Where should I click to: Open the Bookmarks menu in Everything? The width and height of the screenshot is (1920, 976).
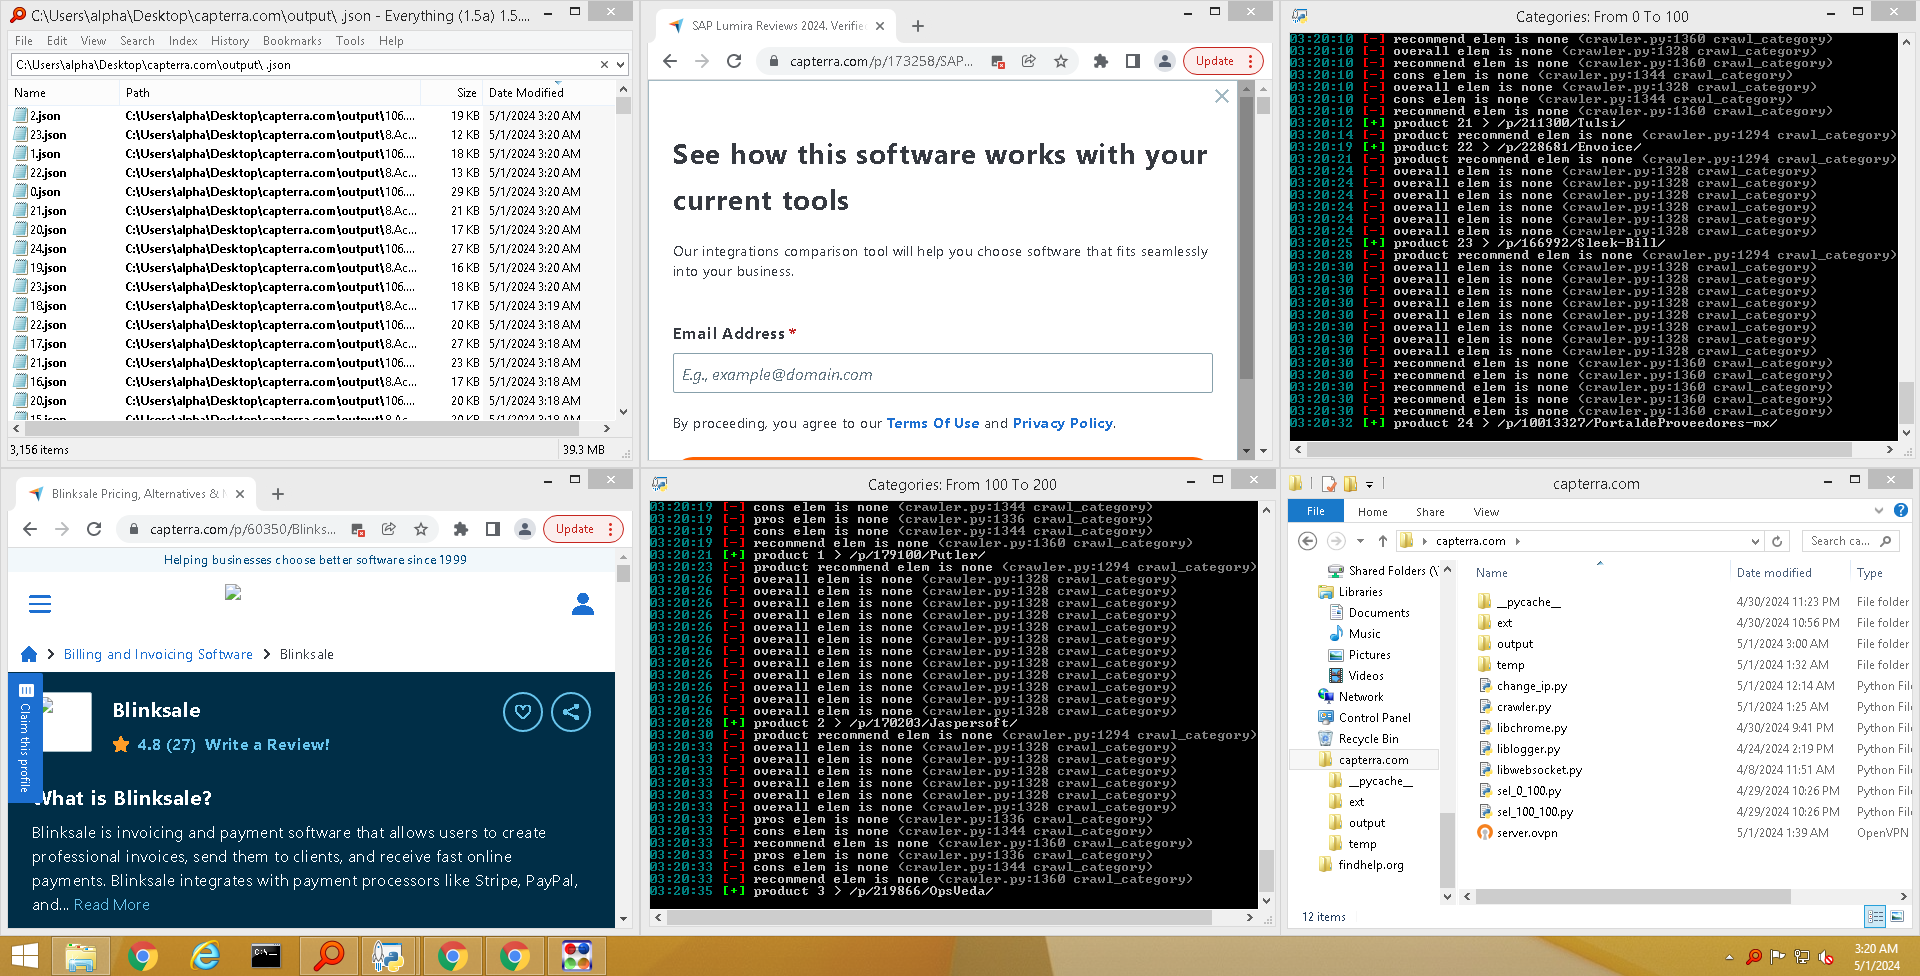[x=292, y=41]
